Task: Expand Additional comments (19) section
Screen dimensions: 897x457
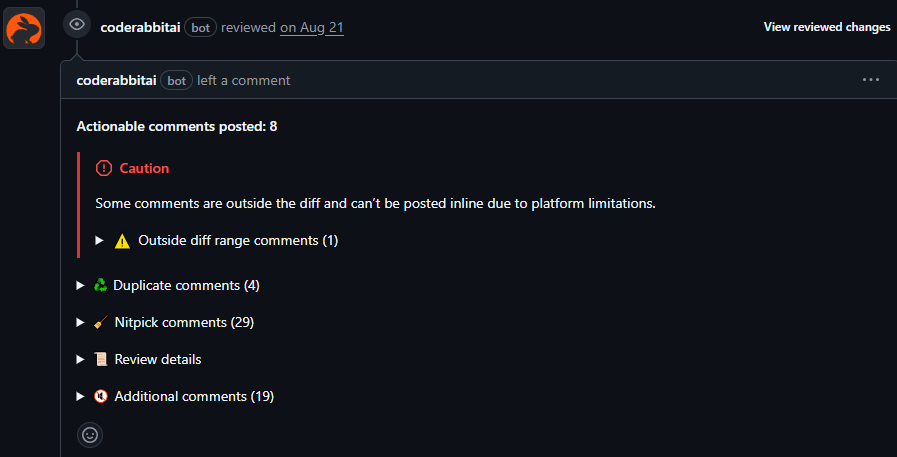Action: (x=194, y=397)
